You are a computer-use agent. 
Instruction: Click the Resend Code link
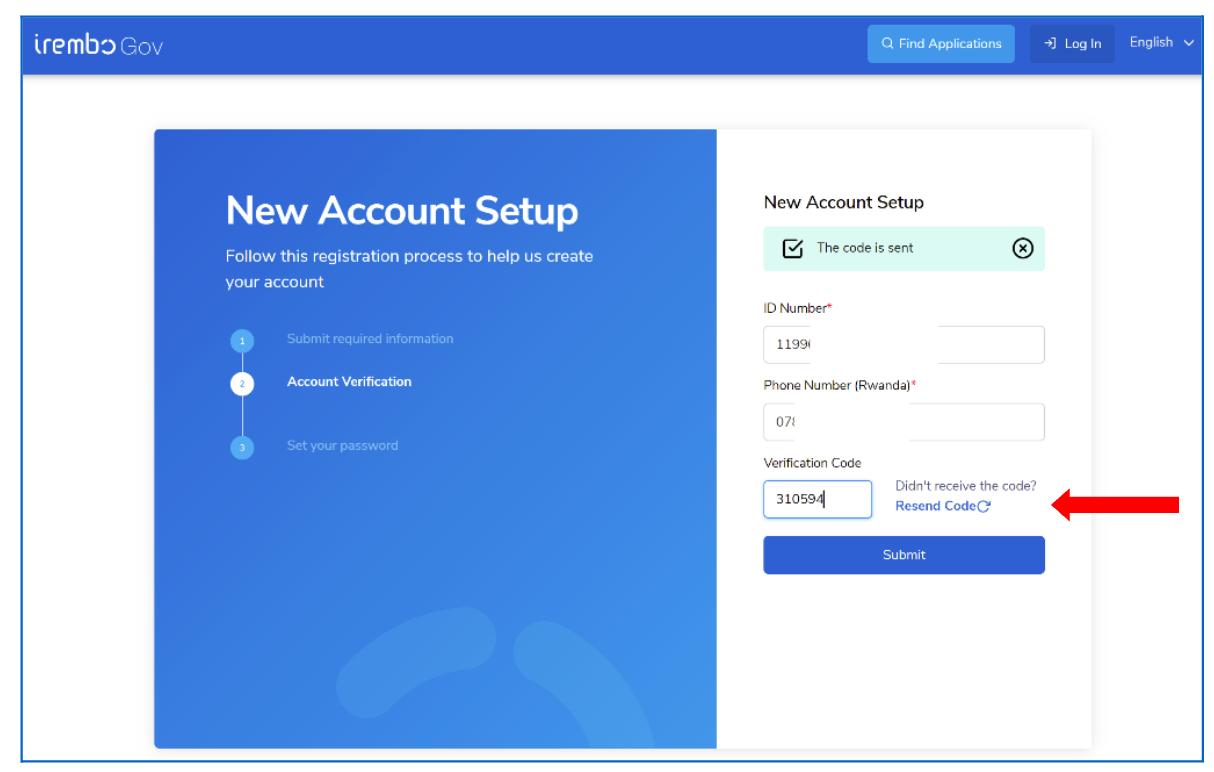(x=943, y=506)
